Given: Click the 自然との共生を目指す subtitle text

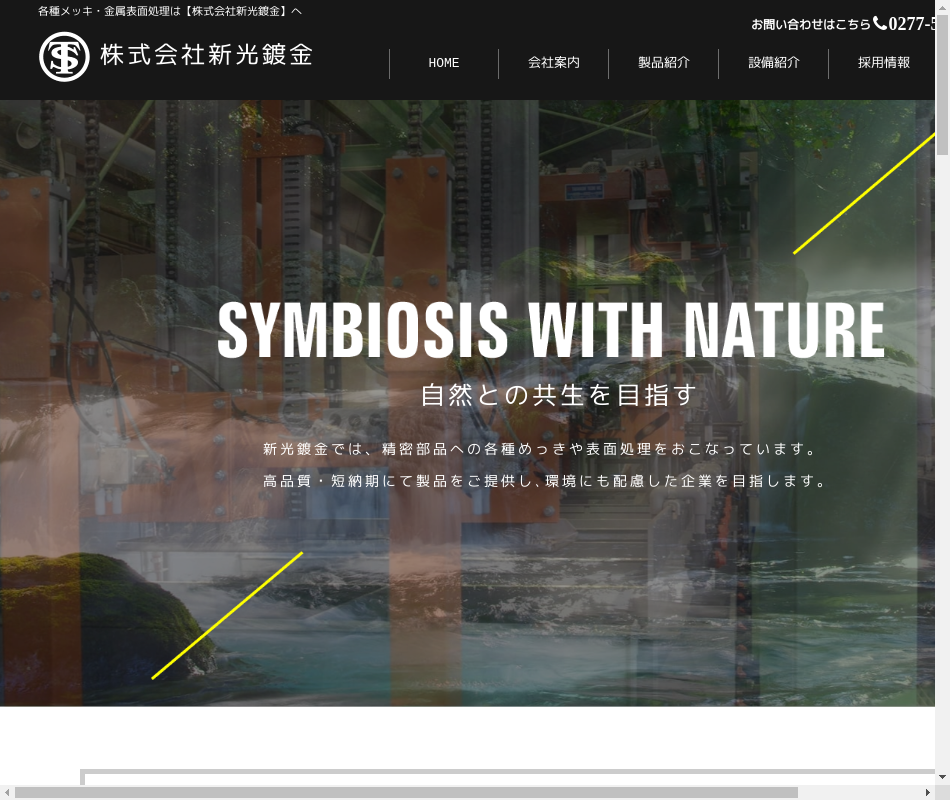Looking at the screenshot, I should 558,395.
